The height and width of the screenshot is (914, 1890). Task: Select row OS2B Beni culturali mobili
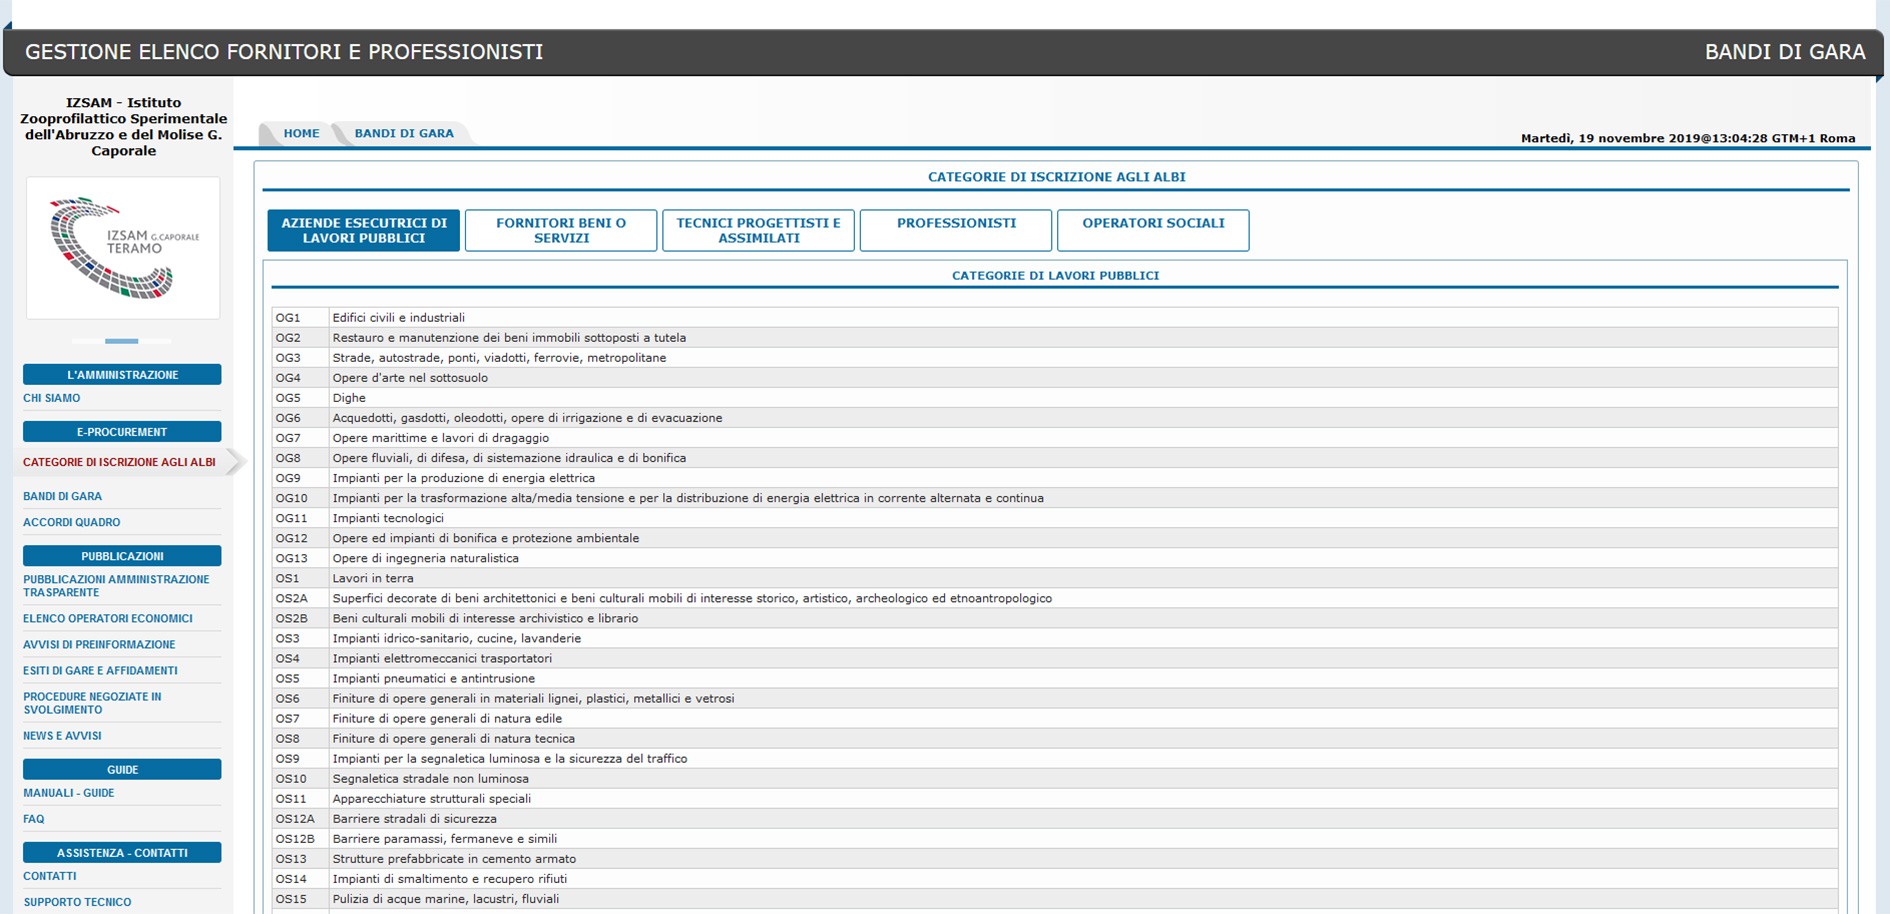pyautogui.click(x=1055, y=617)
